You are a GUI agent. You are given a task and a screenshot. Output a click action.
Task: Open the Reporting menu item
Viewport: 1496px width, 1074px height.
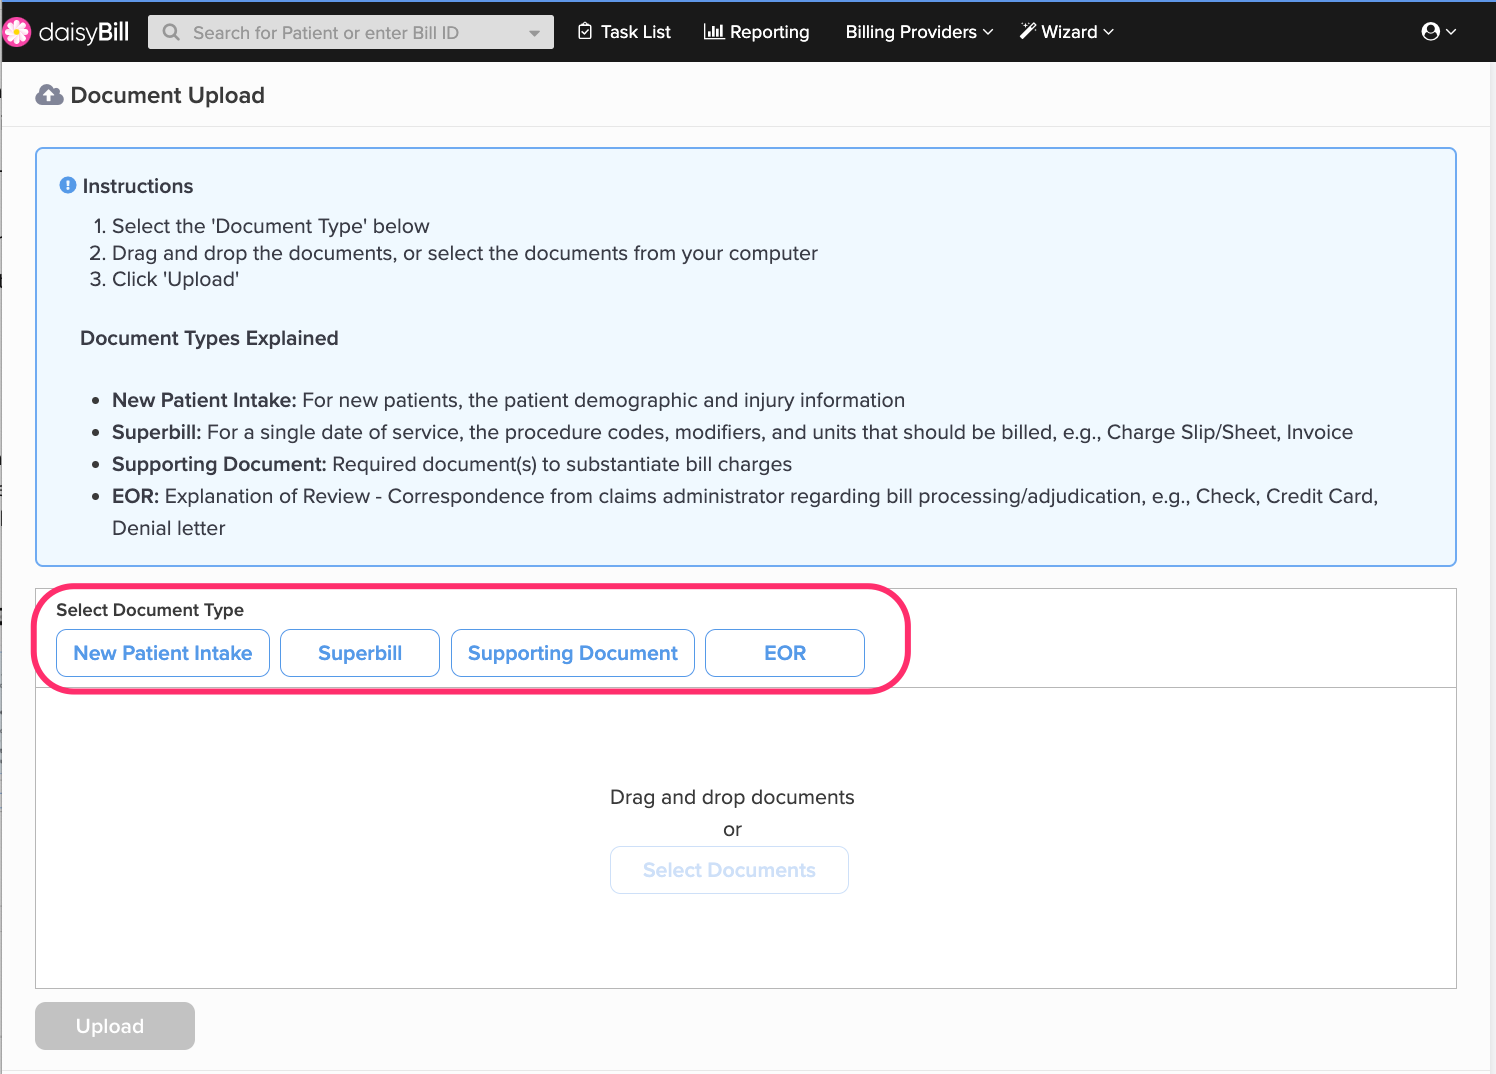[x=757, y=32]
